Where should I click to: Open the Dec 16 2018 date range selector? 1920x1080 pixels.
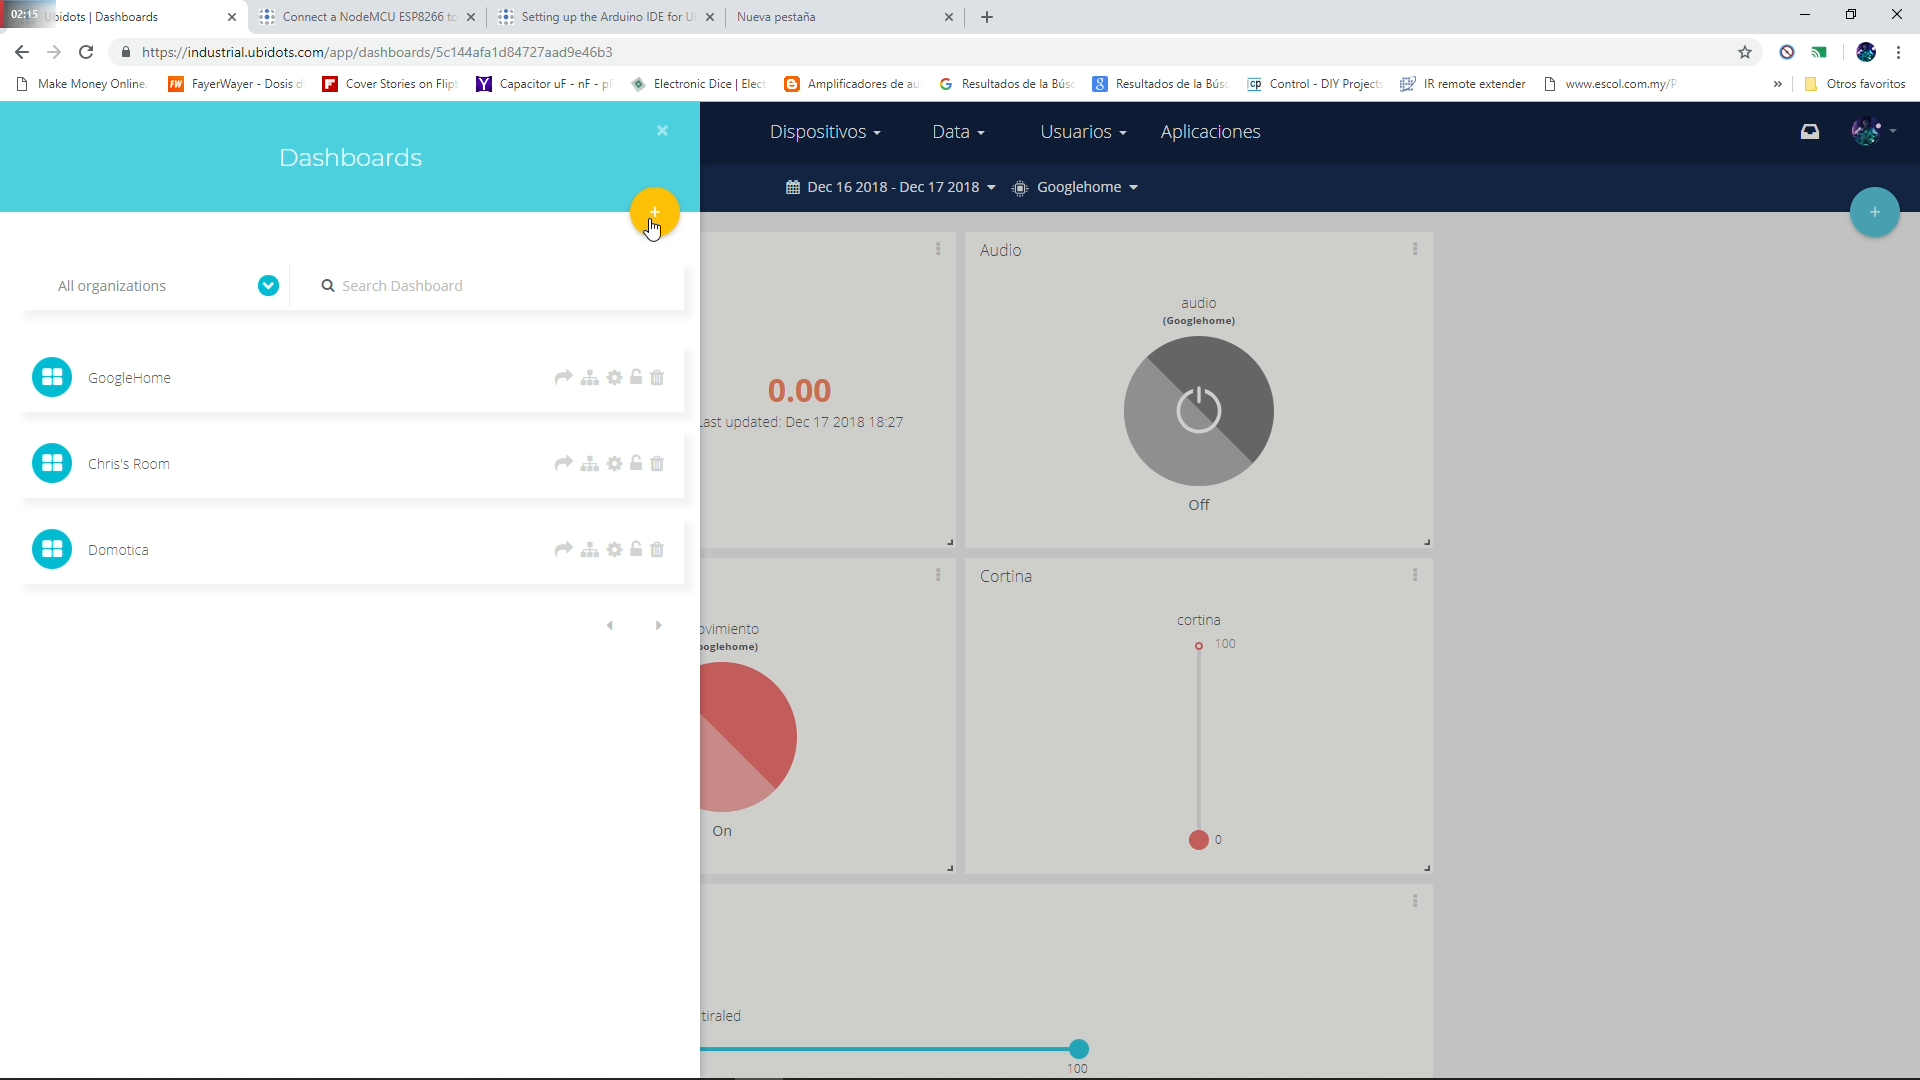point(897,187)
